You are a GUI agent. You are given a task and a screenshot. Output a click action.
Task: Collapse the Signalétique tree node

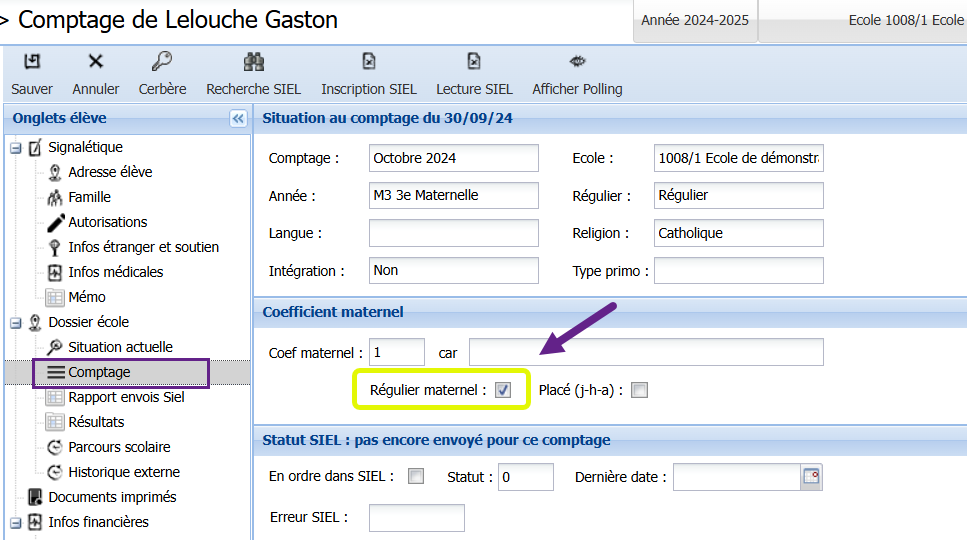point(15,148)
